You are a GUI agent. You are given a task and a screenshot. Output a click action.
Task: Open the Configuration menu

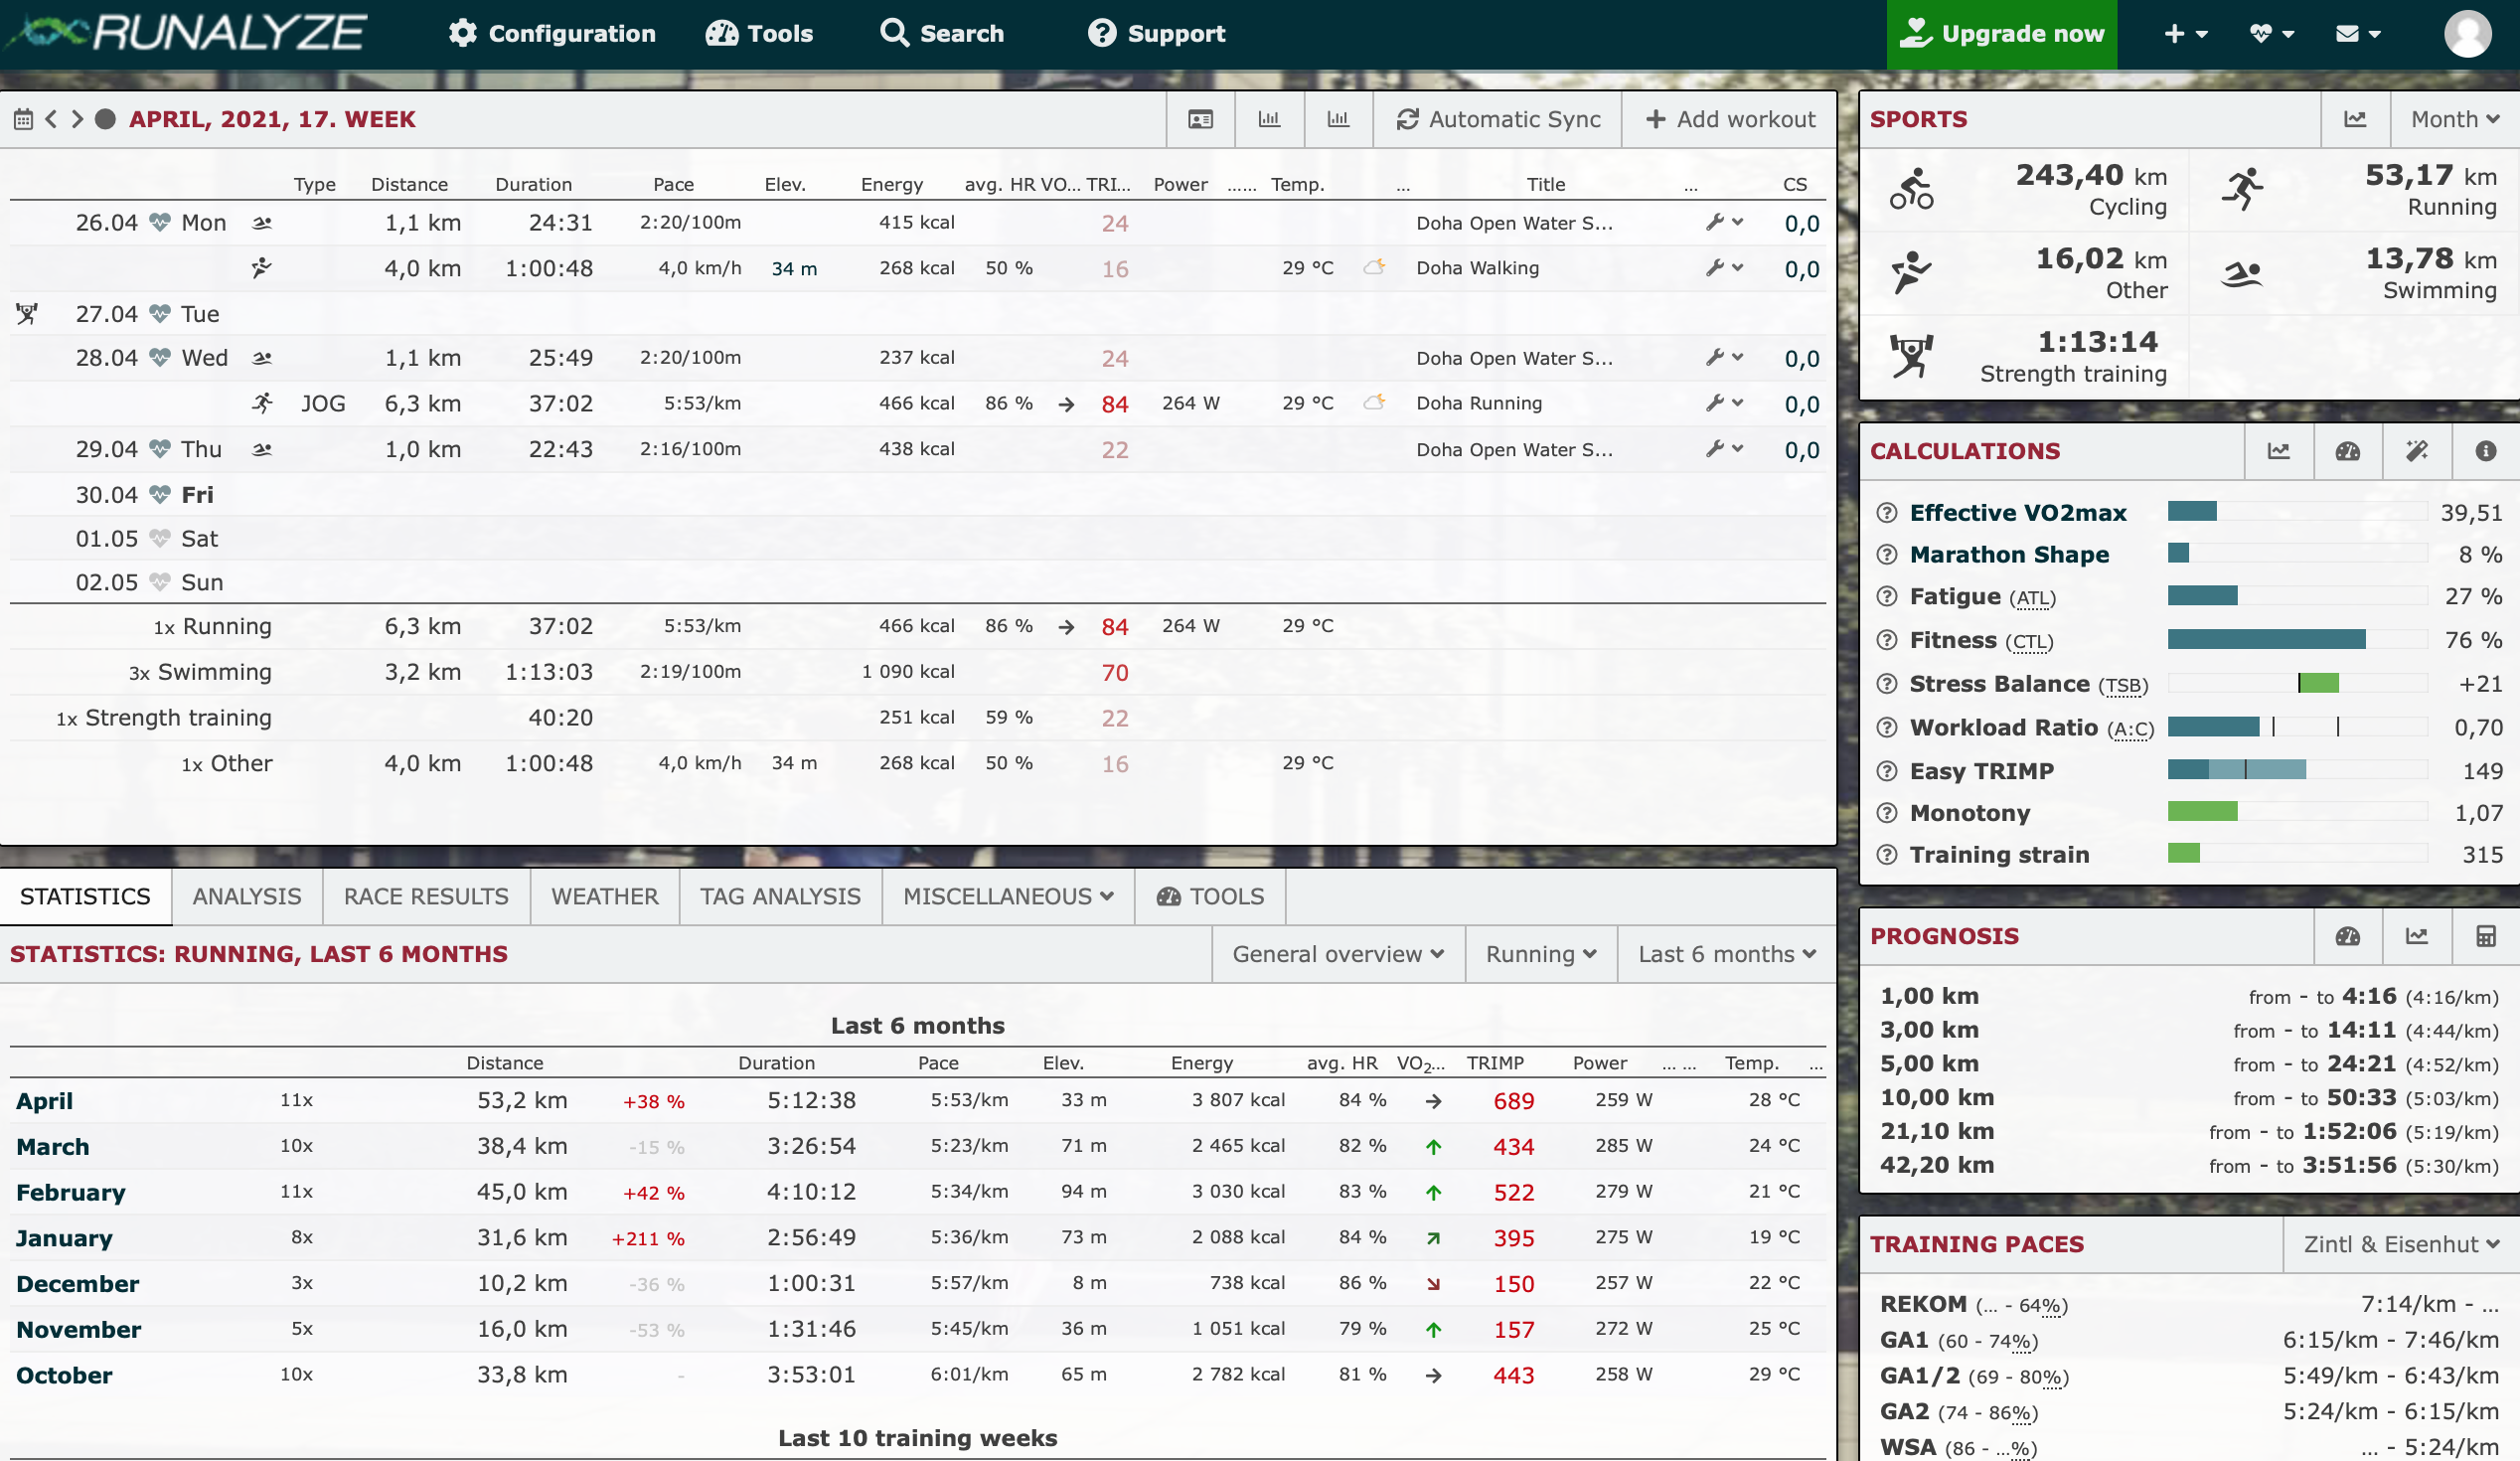[x=552, y=34]
